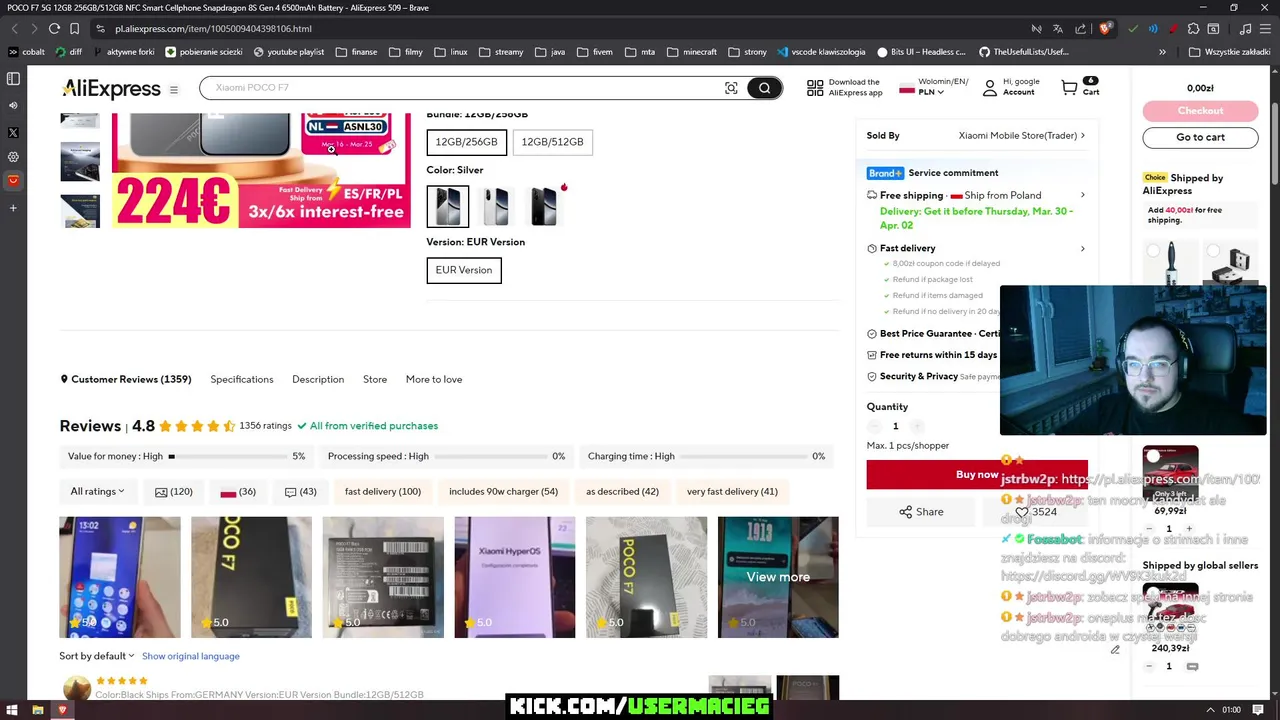1280x720 pixels.
Task: Switch to the Customer Reviews (1359) tab
Action: (x=125, y=380)
